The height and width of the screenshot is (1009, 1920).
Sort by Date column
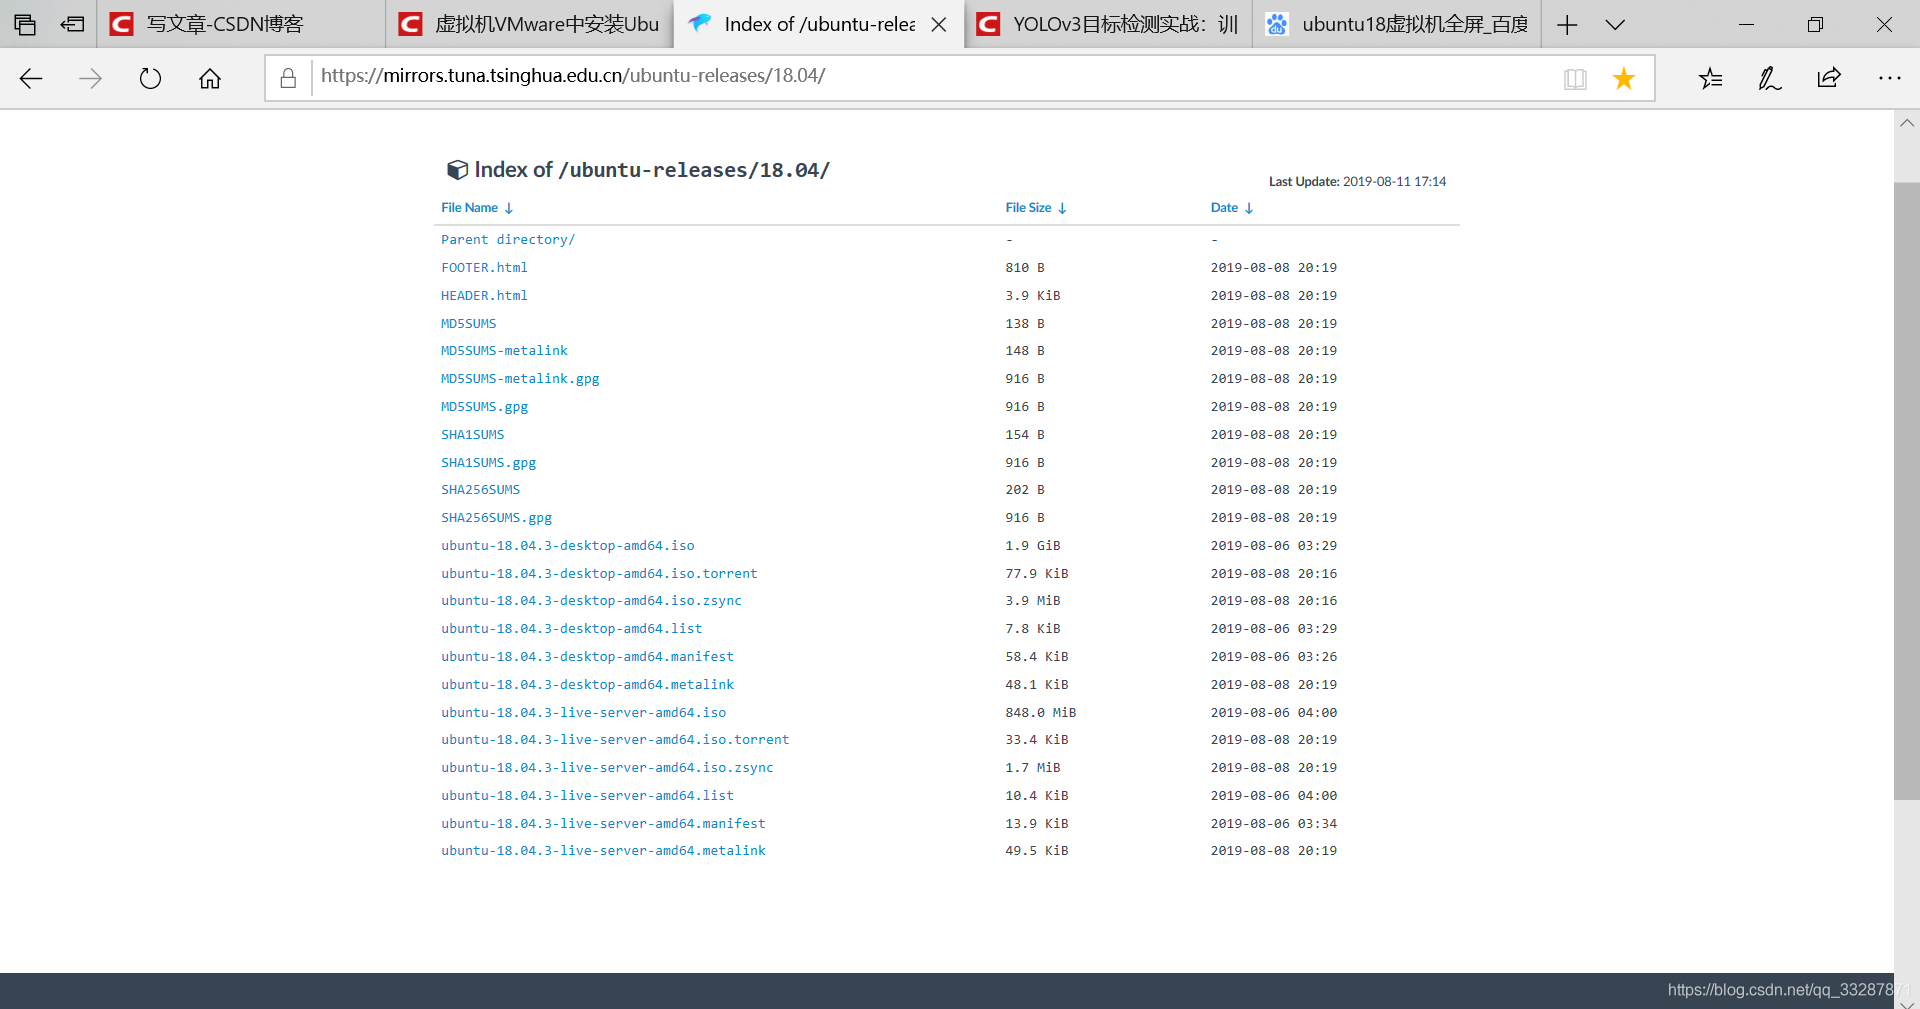(x=1232, y=208)
